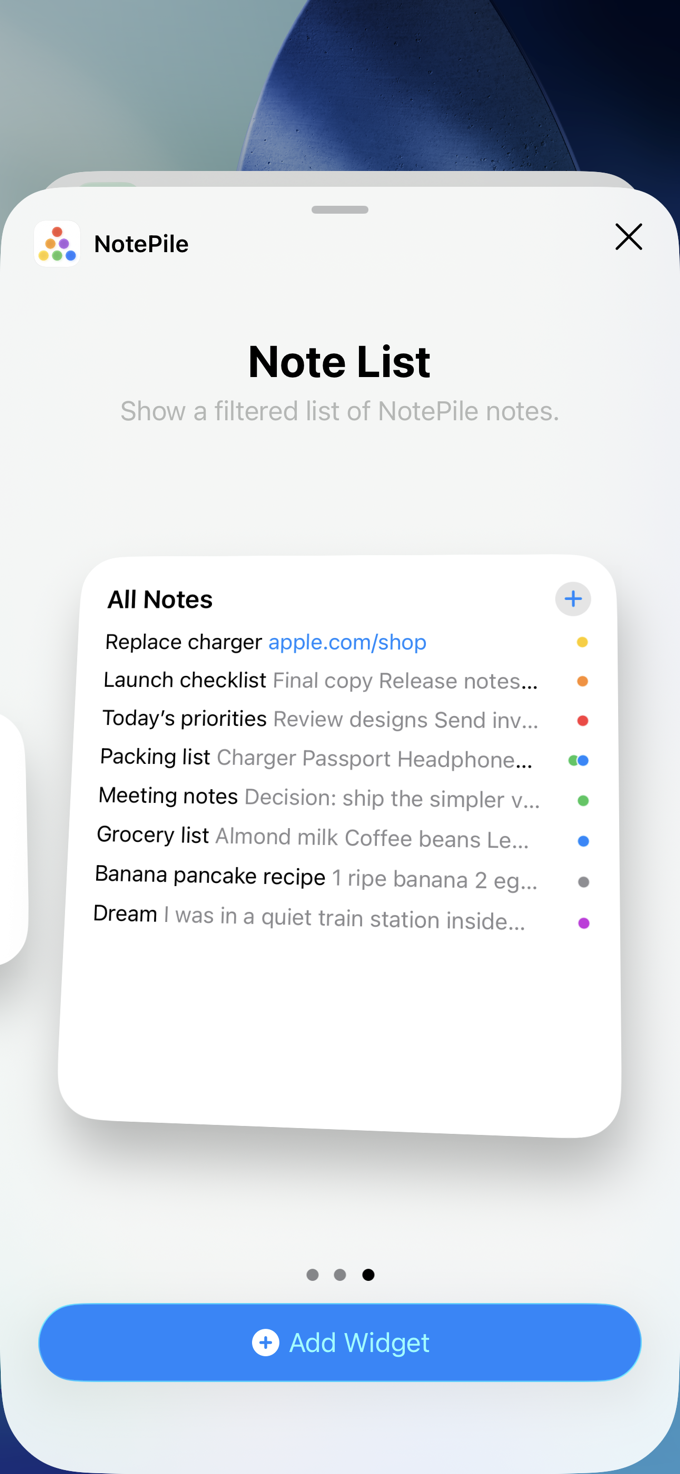Image resolution: width=680 pixels, height=1474 pixels.
Task: Select the Replace charger note
Action: [346, 642]
